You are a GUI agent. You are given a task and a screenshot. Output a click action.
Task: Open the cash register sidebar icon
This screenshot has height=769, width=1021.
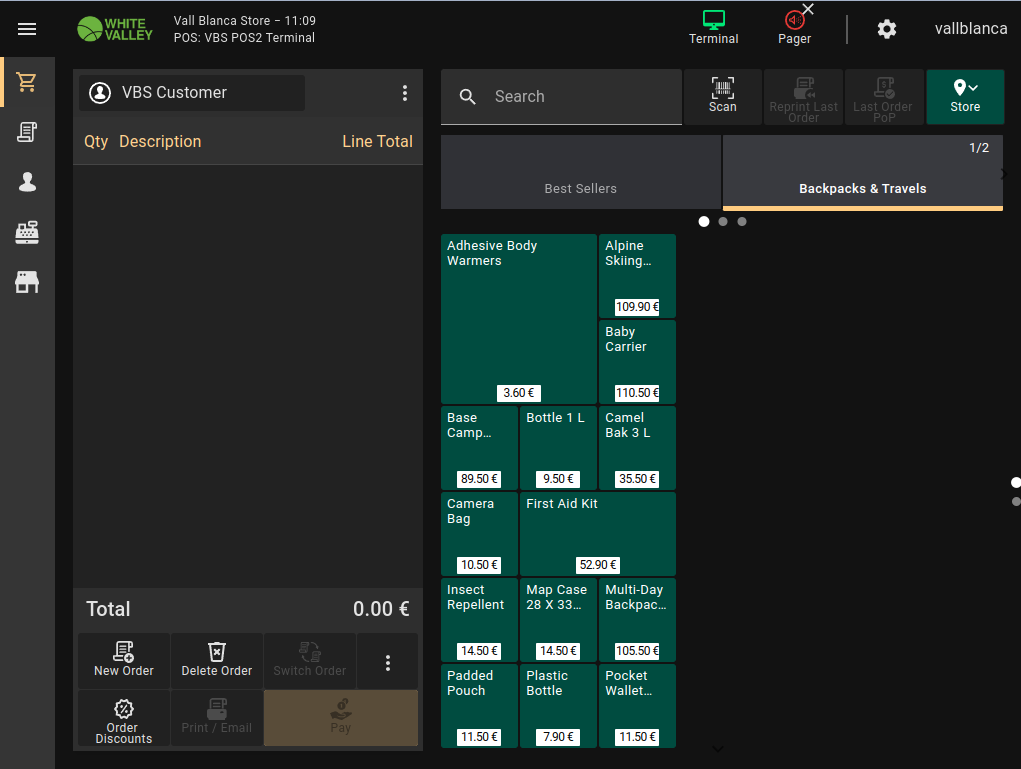pos(27,232)
